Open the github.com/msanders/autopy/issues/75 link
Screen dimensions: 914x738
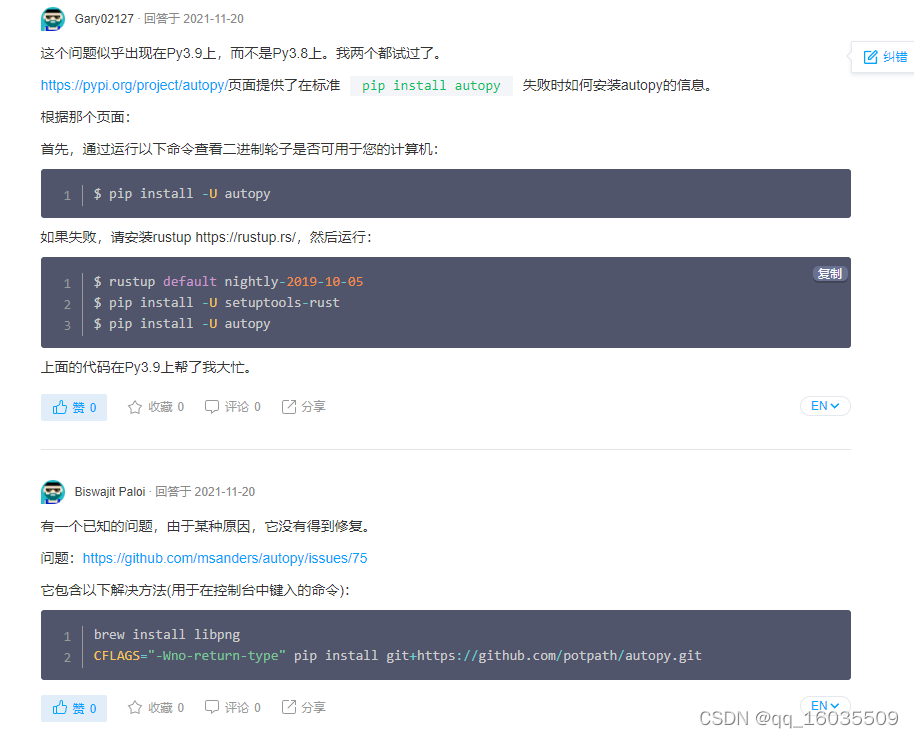pos(225,558)
